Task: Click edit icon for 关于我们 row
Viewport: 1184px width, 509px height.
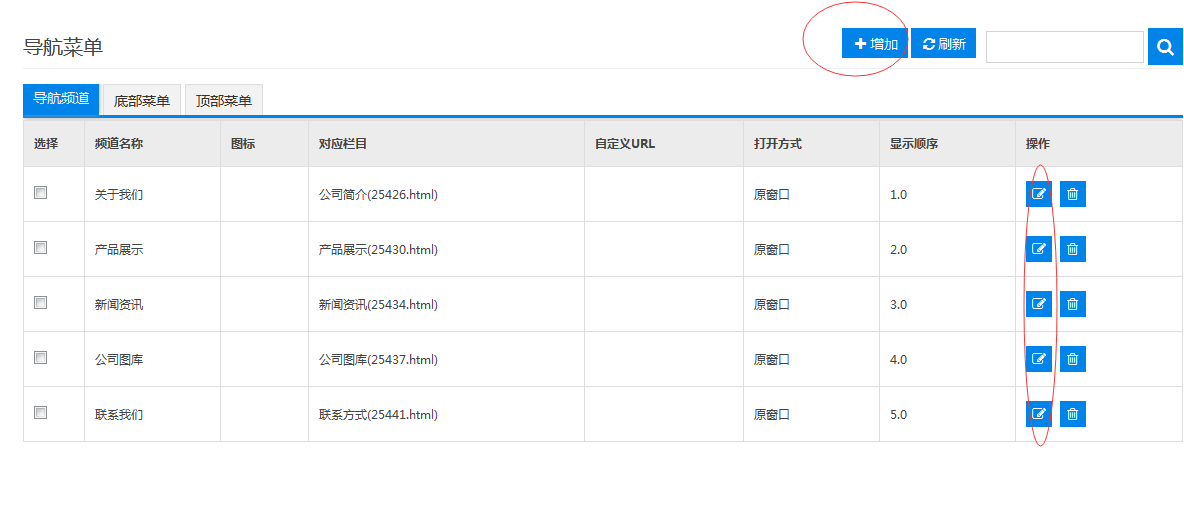Action: coord(1038,194)
